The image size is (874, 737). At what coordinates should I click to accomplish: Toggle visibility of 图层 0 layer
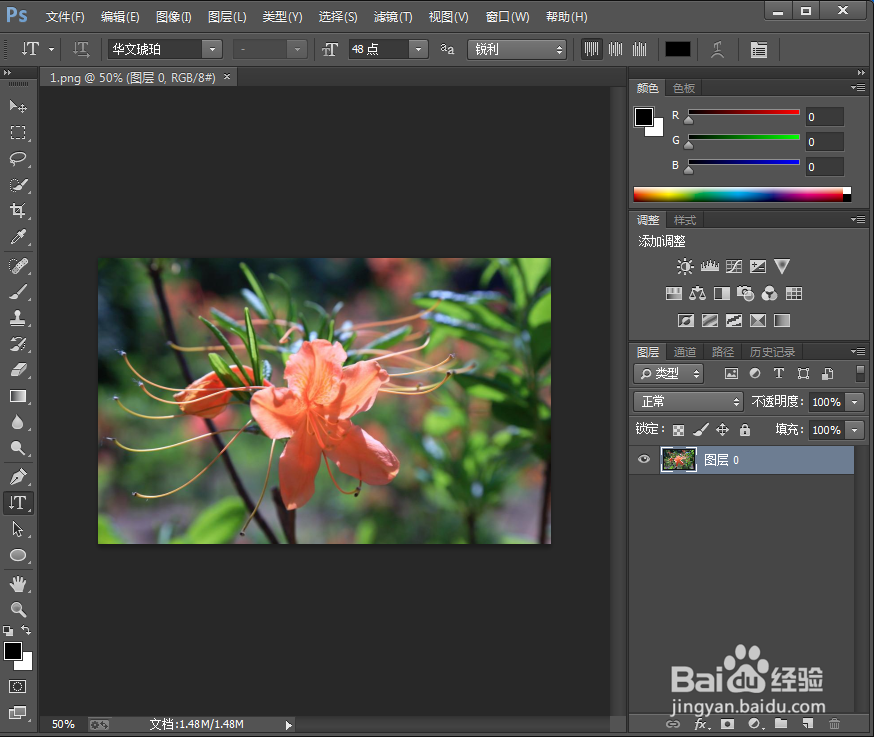click(x=644, y=459)
